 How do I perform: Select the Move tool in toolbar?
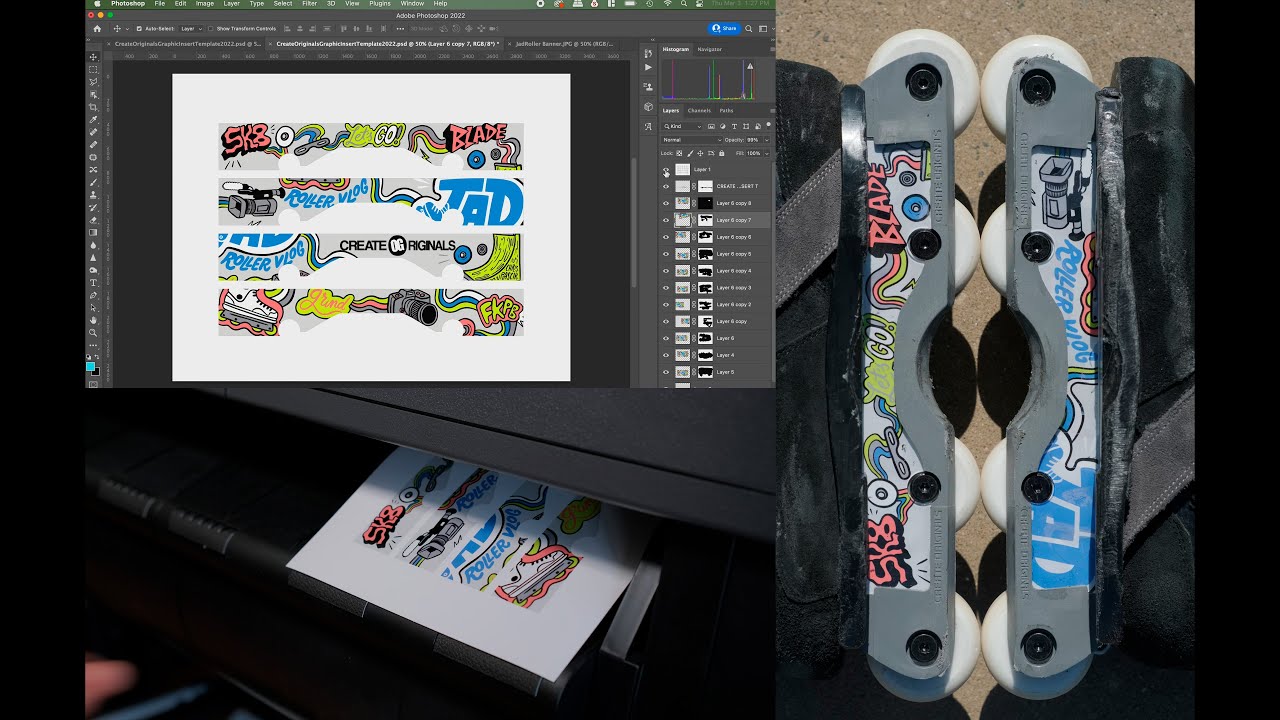[x=93, y=57]
